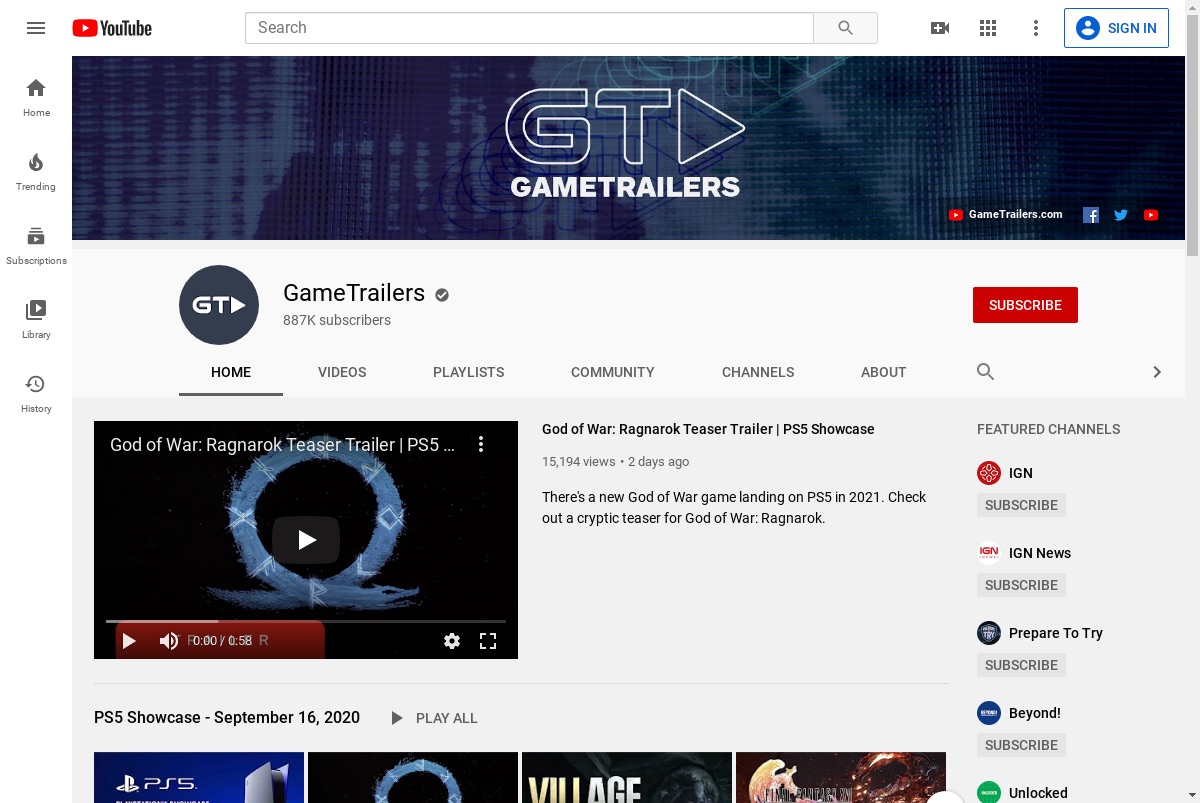This screenshot has height=803, width=1200.
Task: Click the IGN News channel name
Action: (x=1040, y=553)
